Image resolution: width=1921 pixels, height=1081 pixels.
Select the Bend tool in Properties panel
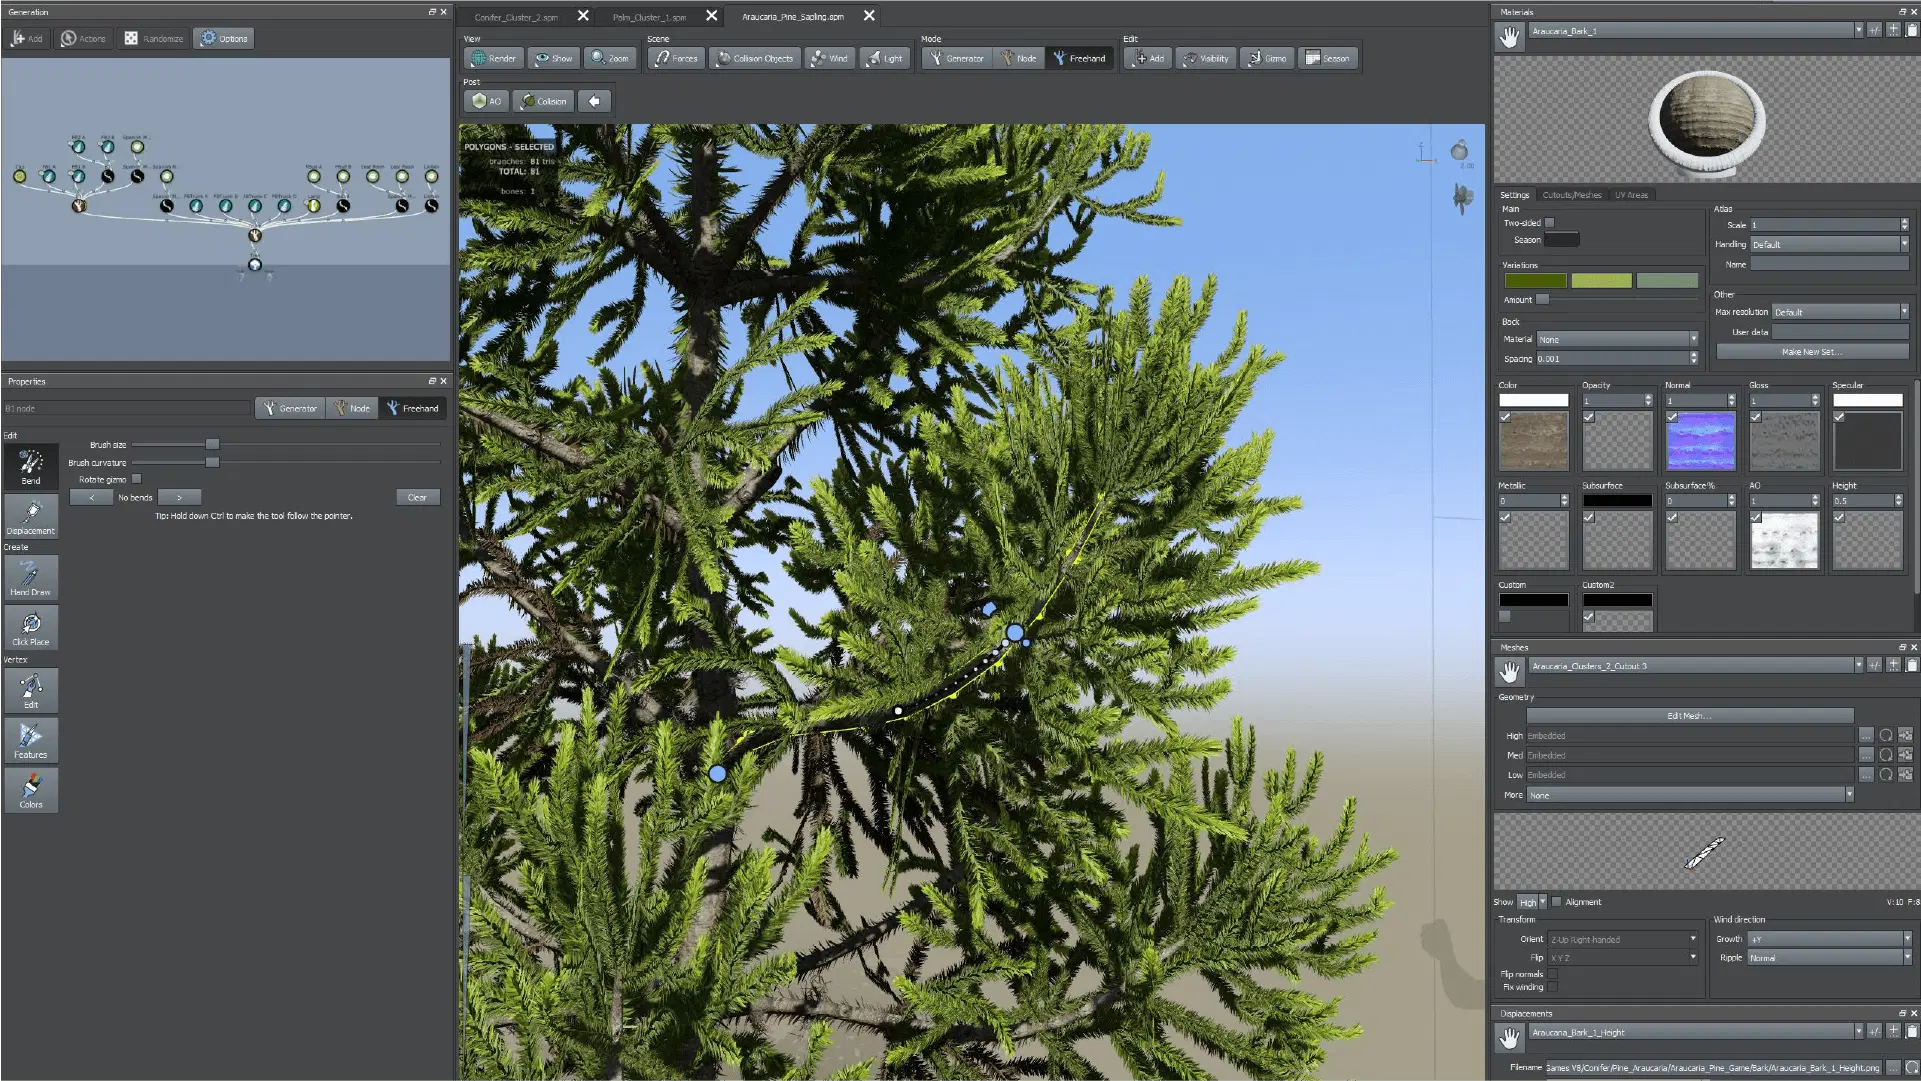(x=29, y=466)
